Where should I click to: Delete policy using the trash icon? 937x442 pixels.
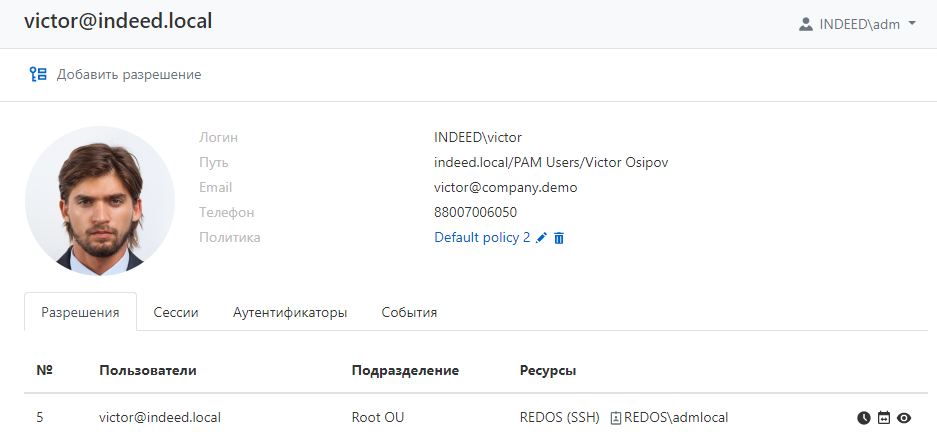(x=559, y=238)
